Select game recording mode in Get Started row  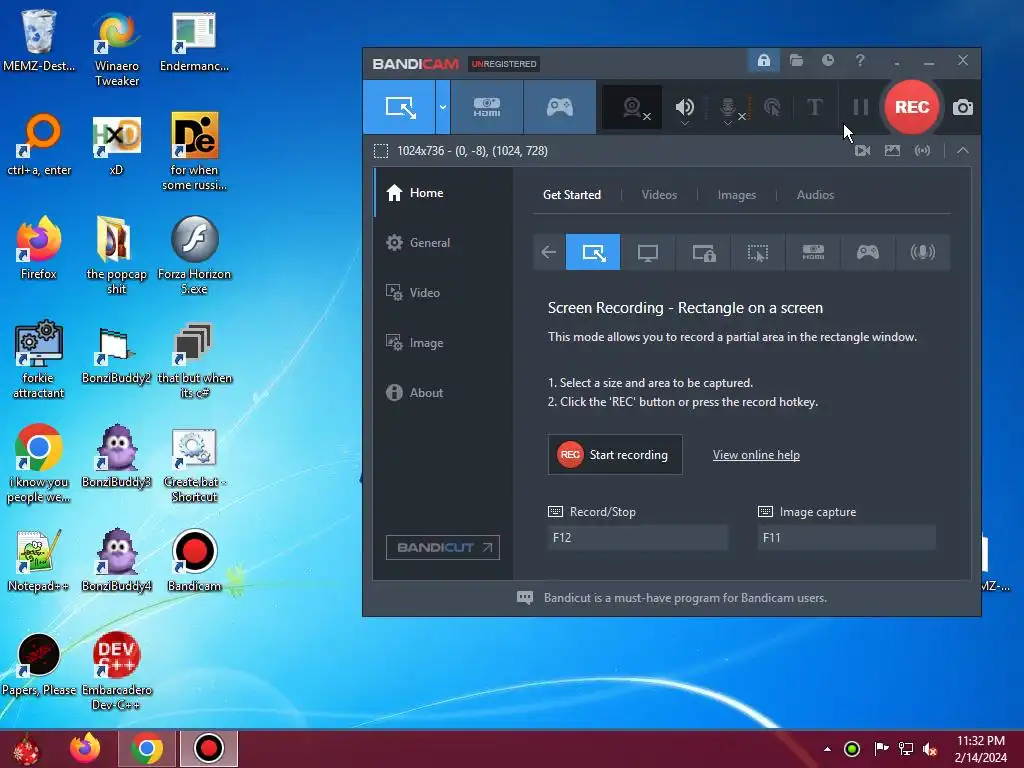pyautogui.click(x=868, y=252)
